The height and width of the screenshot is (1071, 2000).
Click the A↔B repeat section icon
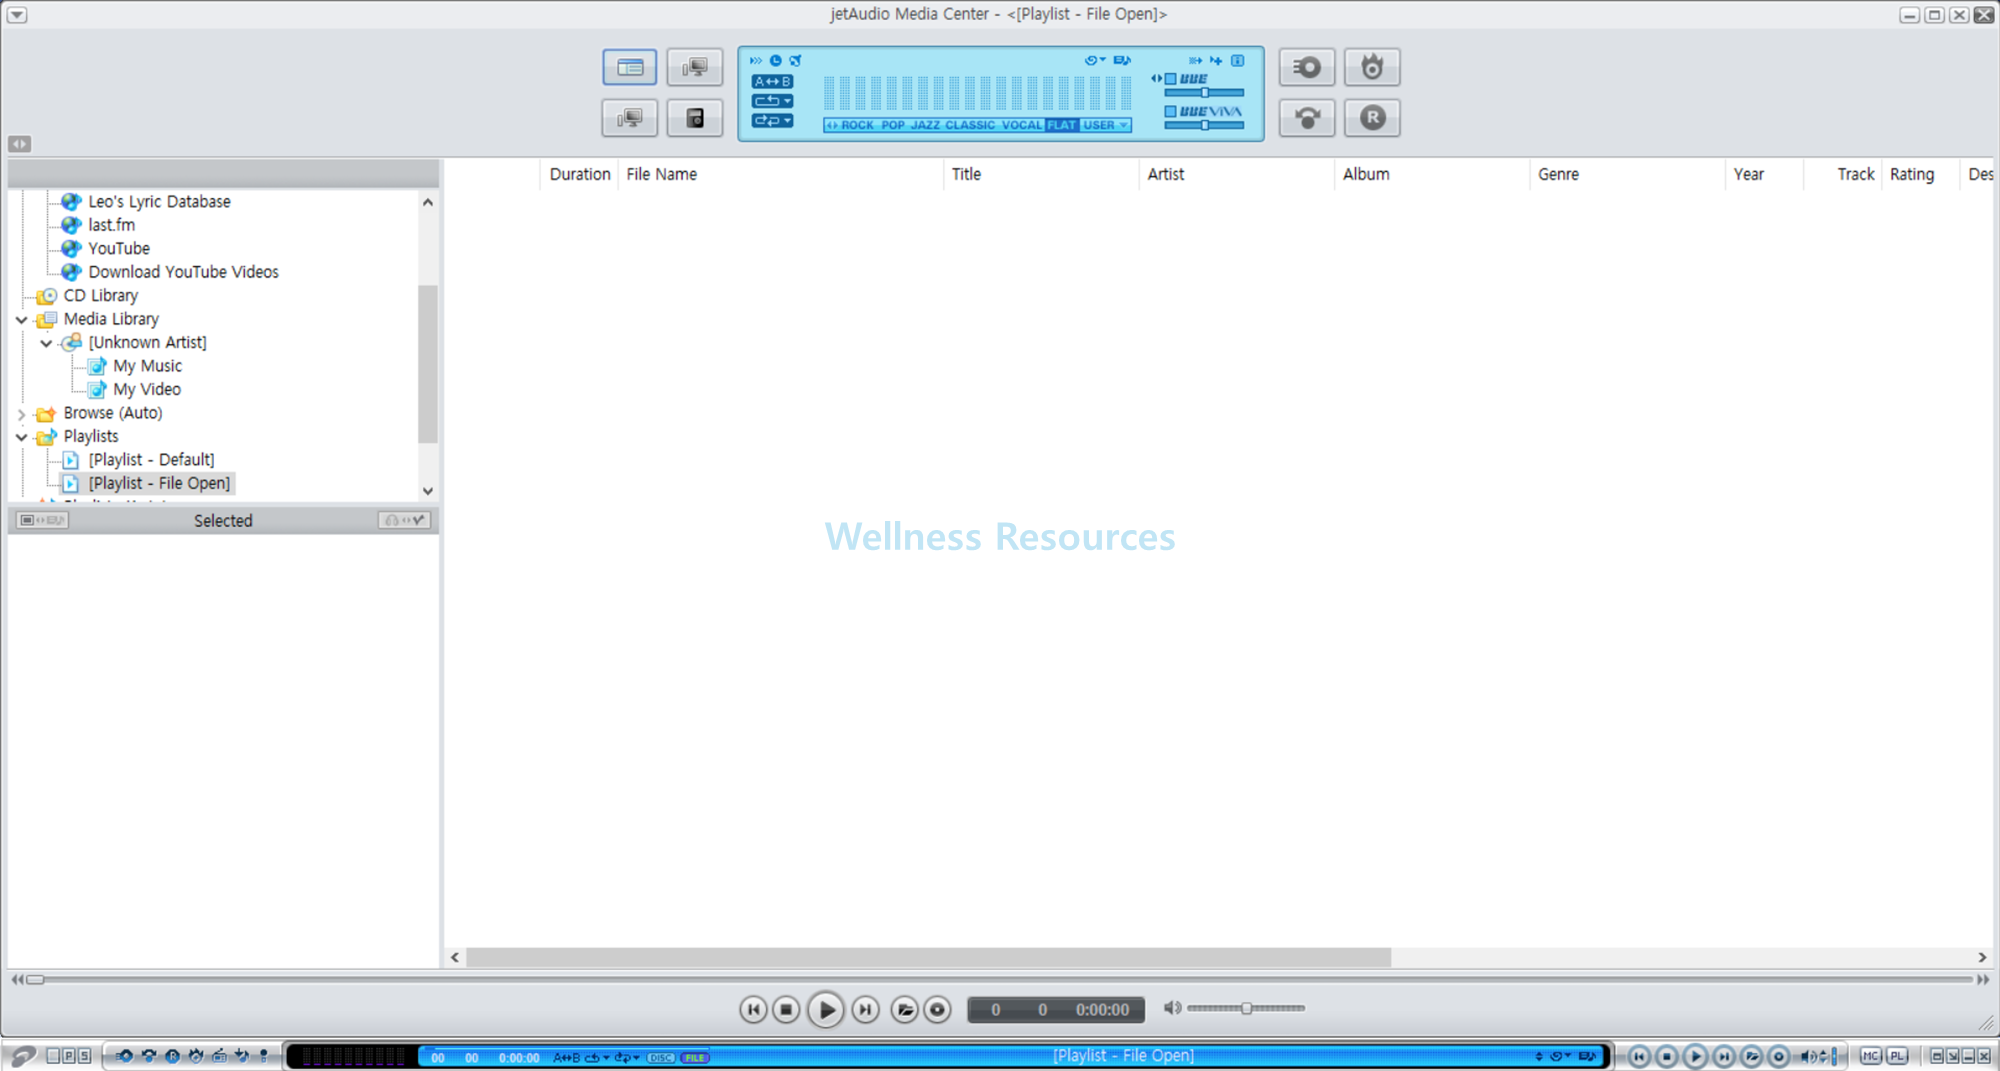(772, 81)
